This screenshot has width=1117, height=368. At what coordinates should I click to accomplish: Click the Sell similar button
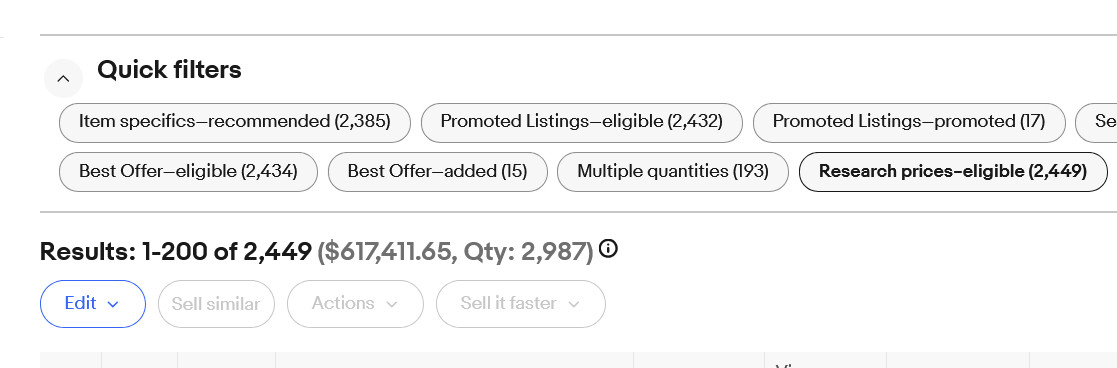216,304
